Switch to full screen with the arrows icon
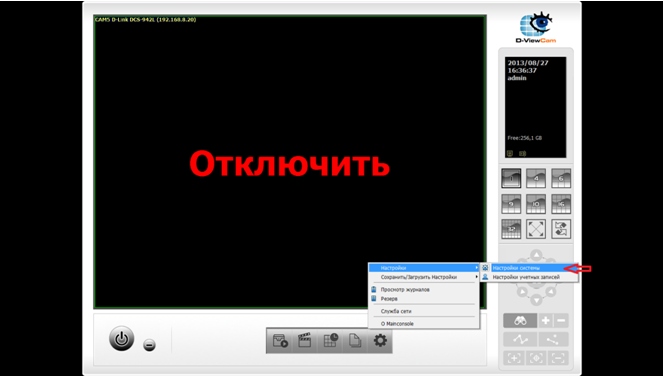This screenshot has width=663, height=377. coord(536,229)
